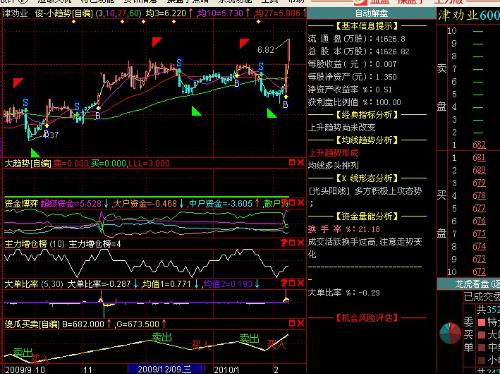500x374 pixels.
Task: Close the 主力增仓榜 indicator sub-panel
Action: click(300, 243)
